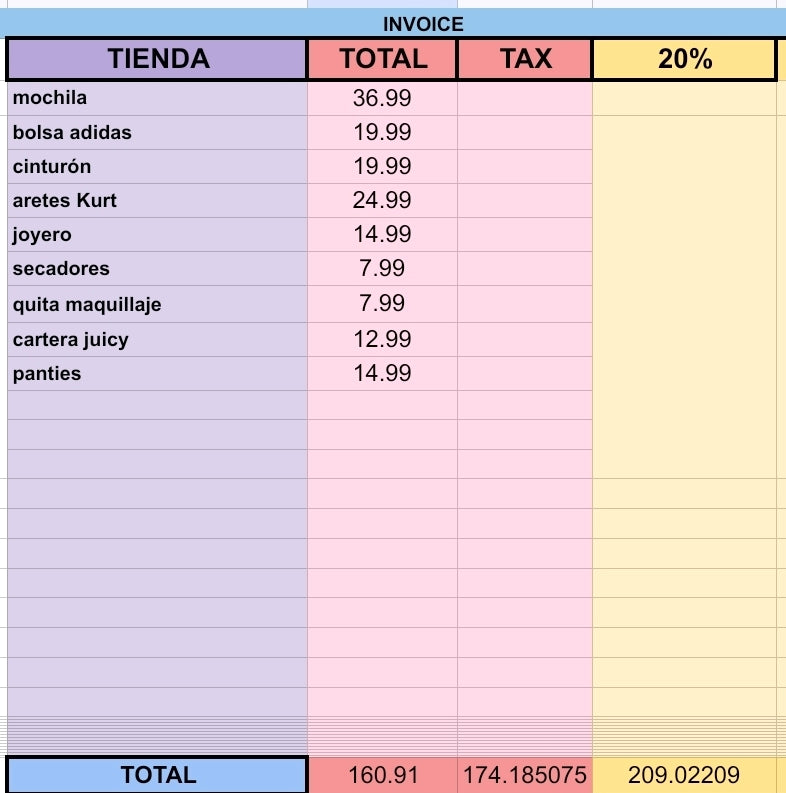Select the TOTAL column header
Viewport: 786px width, 793px height.
[382, 59]
